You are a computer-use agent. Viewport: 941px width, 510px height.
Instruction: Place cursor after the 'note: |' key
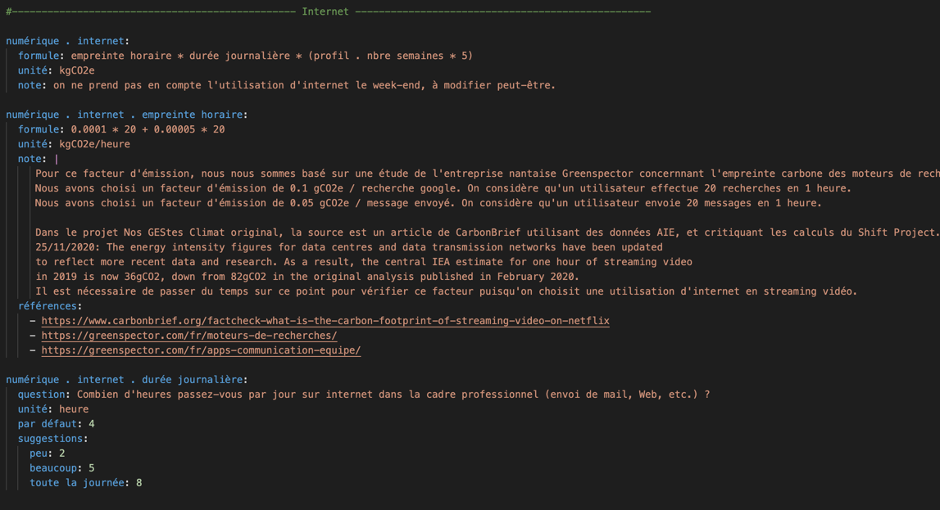coord(56,159)
